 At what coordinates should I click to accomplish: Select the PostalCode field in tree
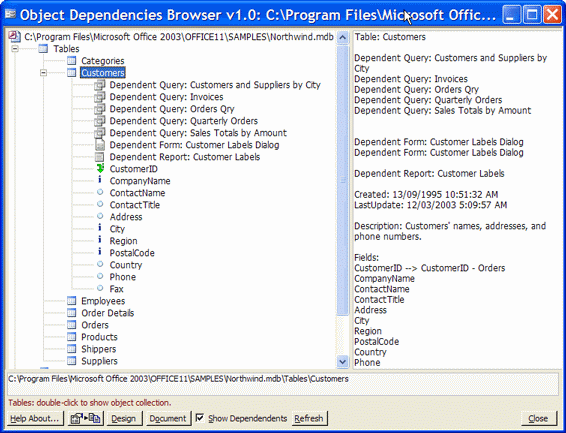point(132,253)
